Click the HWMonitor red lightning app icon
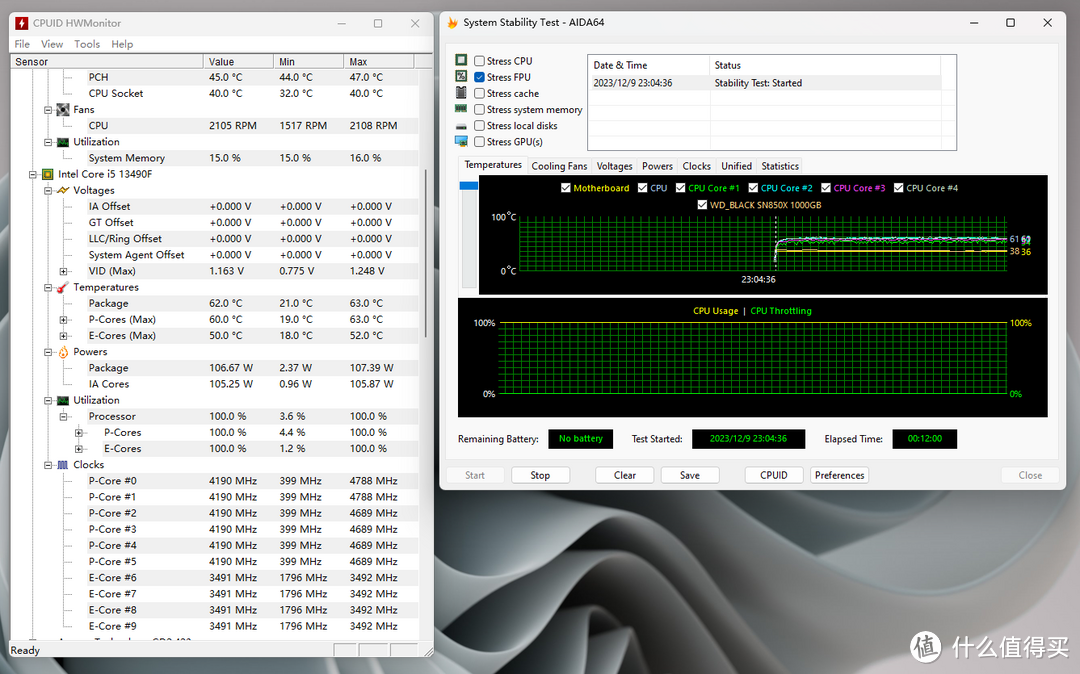This screenshot has width=1080, height=674. coord(21,23)
